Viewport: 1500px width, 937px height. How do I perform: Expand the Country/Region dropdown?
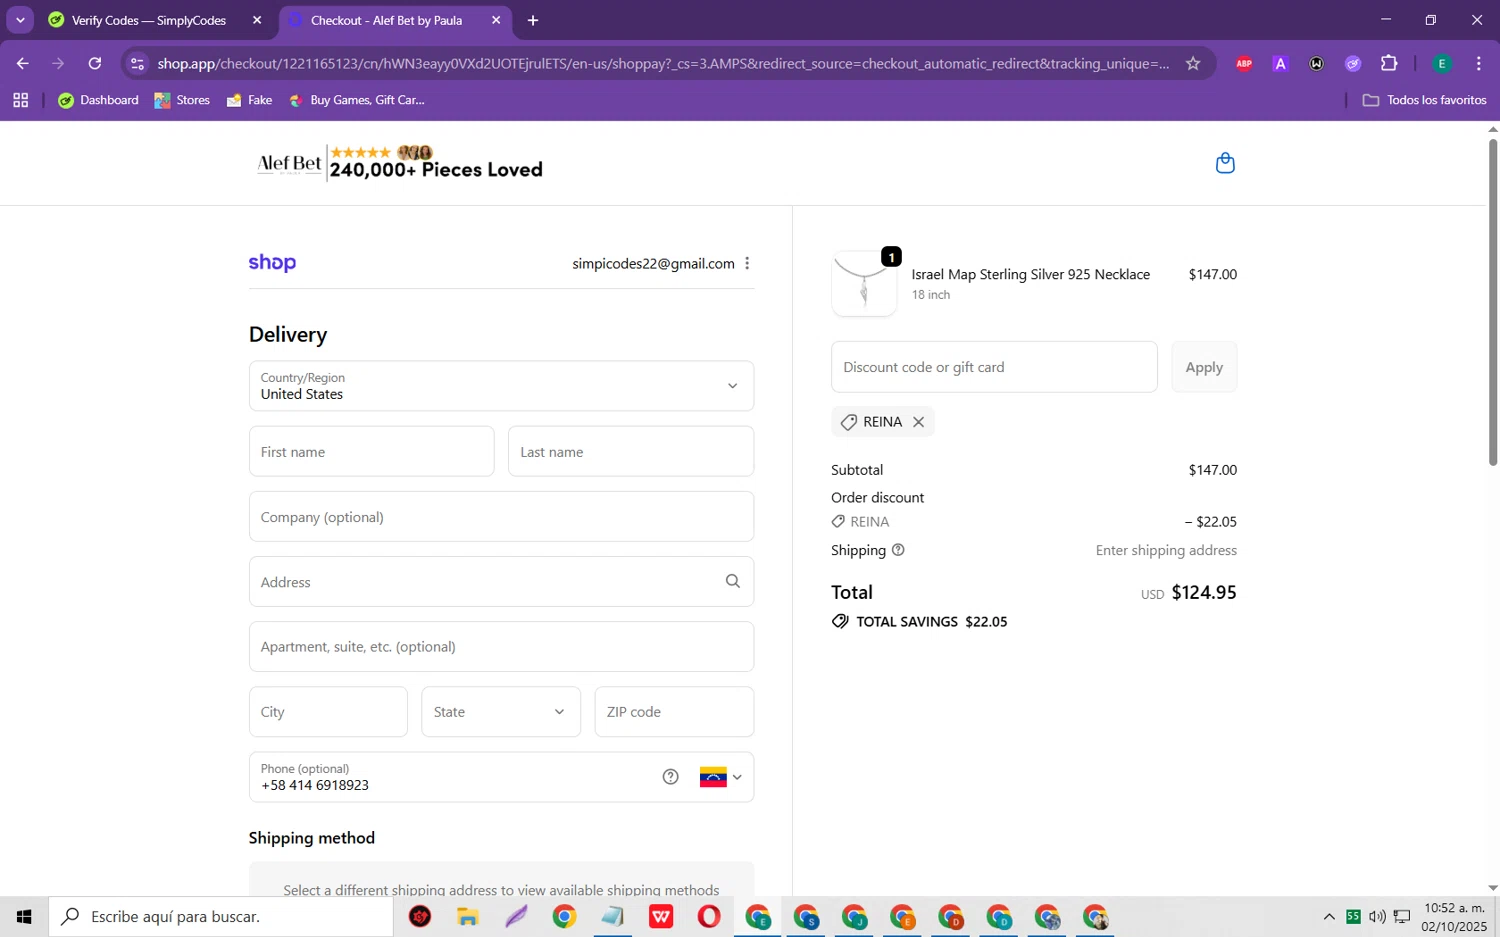[x=501, y=386]
